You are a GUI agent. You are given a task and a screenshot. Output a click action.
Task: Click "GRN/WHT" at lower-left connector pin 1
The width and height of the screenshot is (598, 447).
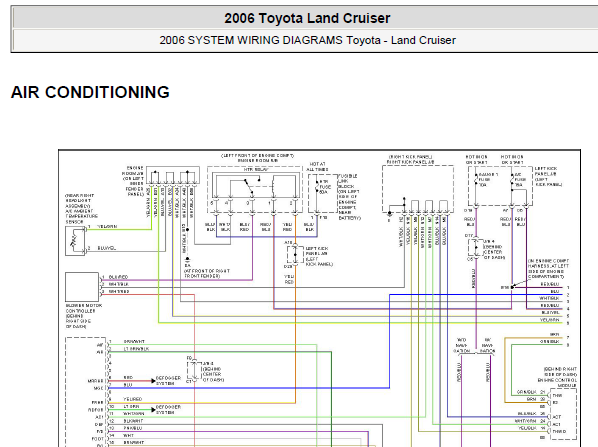134,342
